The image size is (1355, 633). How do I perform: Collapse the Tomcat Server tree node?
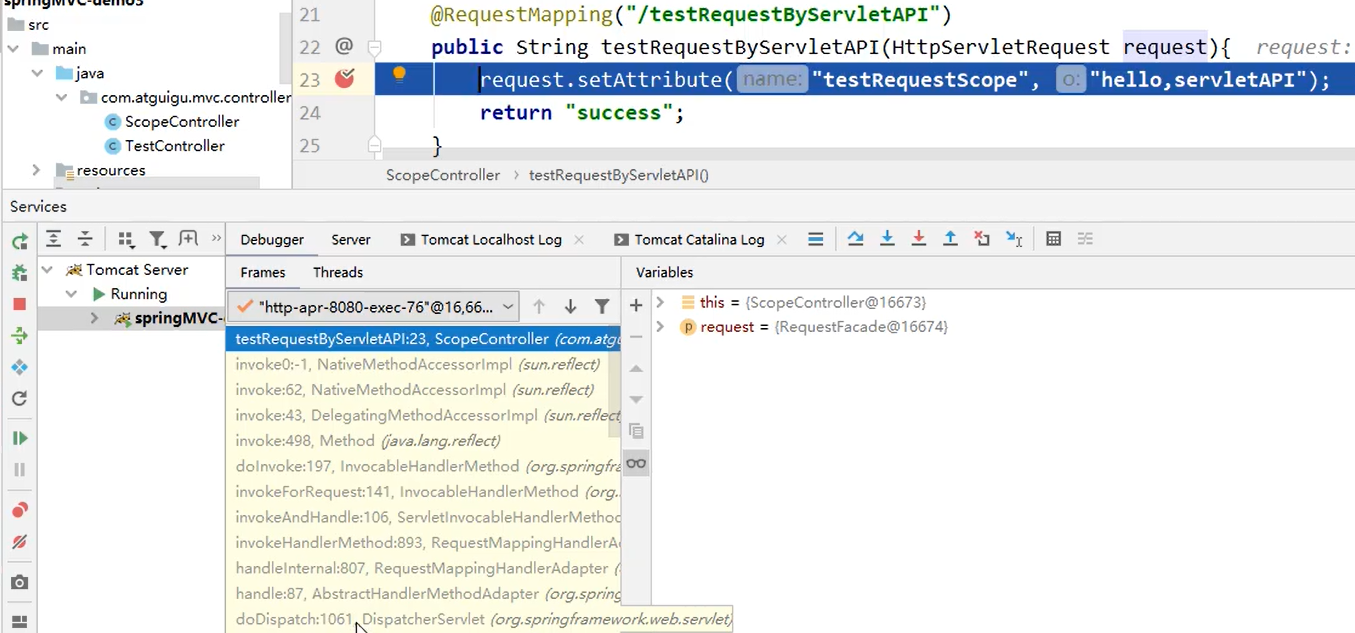coord(47,270)
